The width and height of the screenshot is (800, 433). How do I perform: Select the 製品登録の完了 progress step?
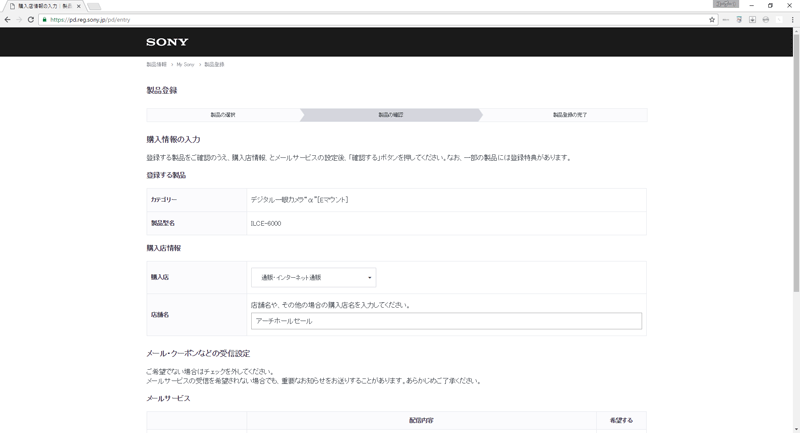(x=569, y=115)
